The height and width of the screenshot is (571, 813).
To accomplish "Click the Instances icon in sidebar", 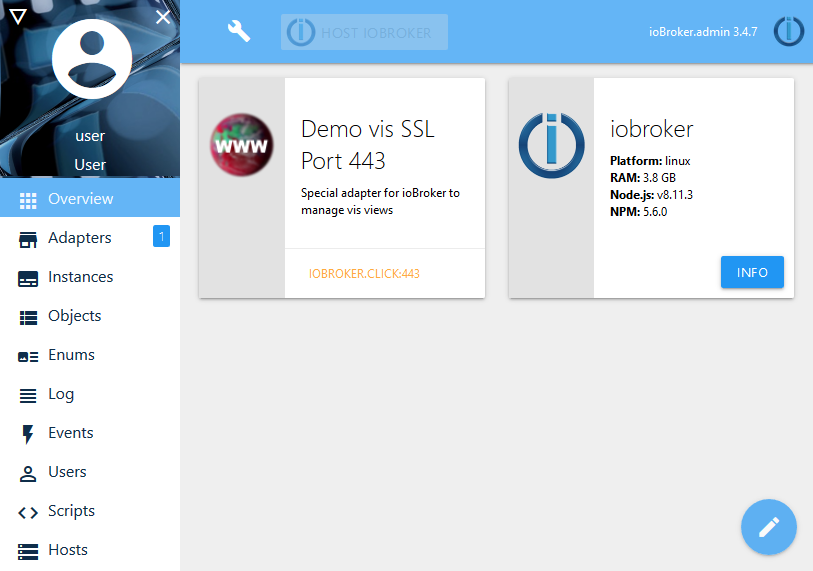I will (x=28, y=278).
